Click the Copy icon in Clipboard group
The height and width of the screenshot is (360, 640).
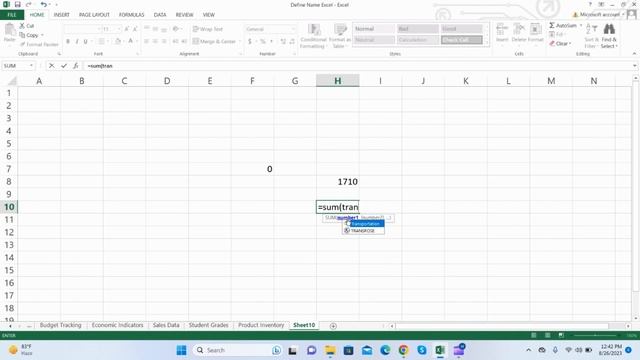coord(22,35)
